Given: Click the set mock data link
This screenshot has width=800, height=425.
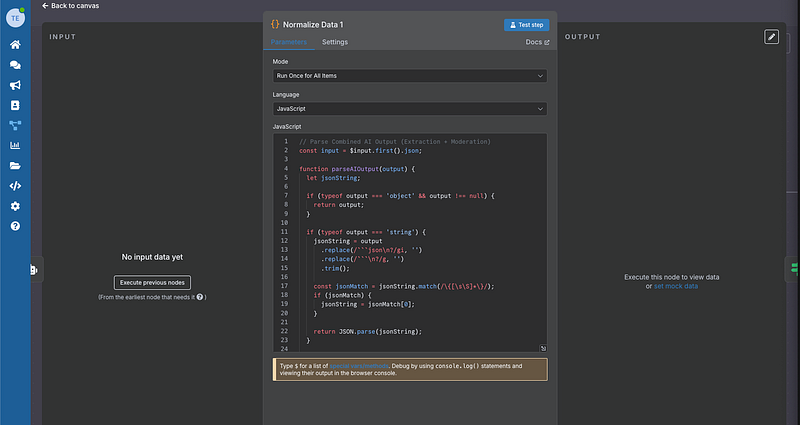Looking at the screenshot, I should coord(676,286).
